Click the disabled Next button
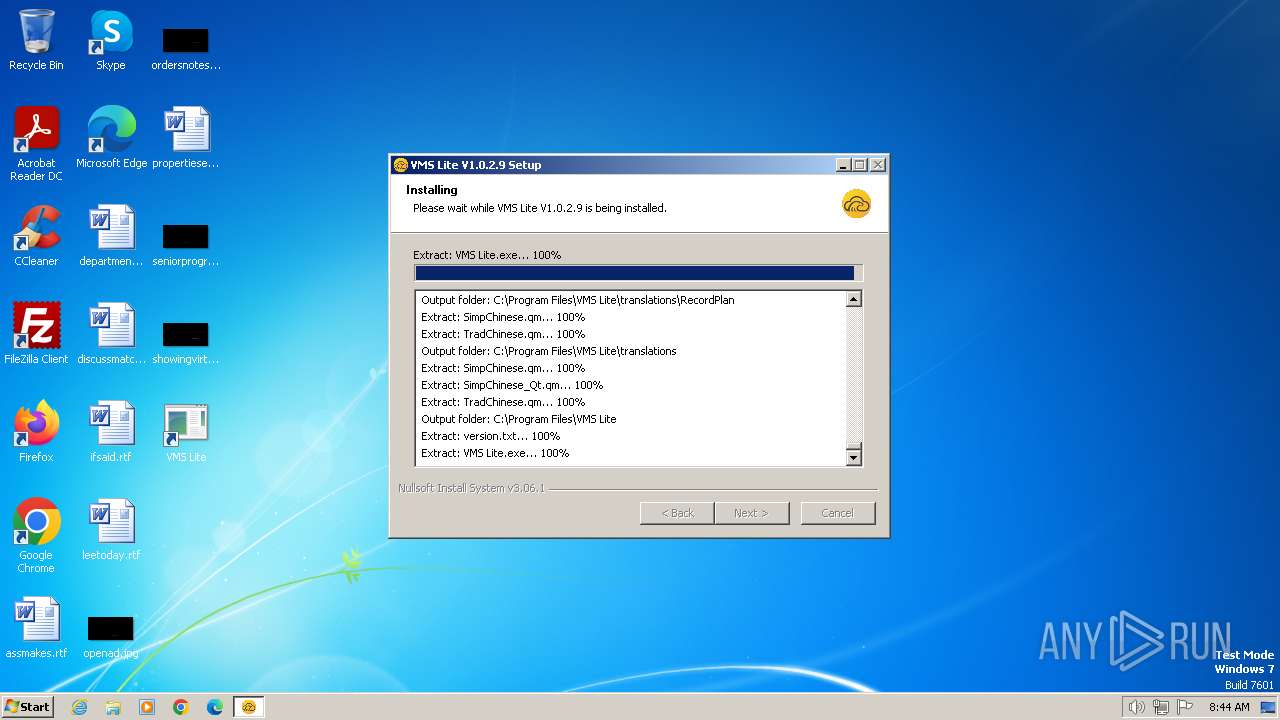1280x720 pixels. pyautogui.click(x=752, y=513)
